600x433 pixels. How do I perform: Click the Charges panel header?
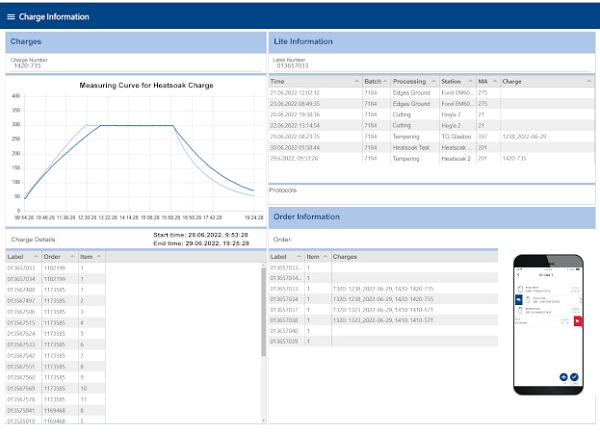coord(136,42)
